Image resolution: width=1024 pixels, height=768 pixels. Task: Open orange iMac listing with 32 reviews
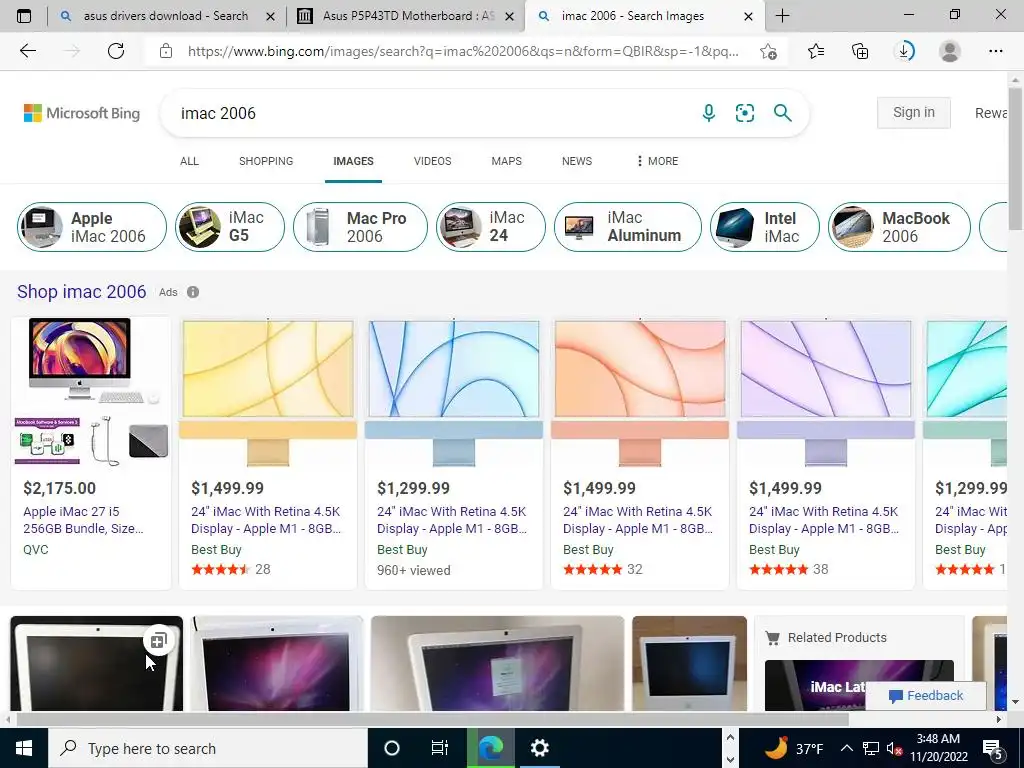640,453
